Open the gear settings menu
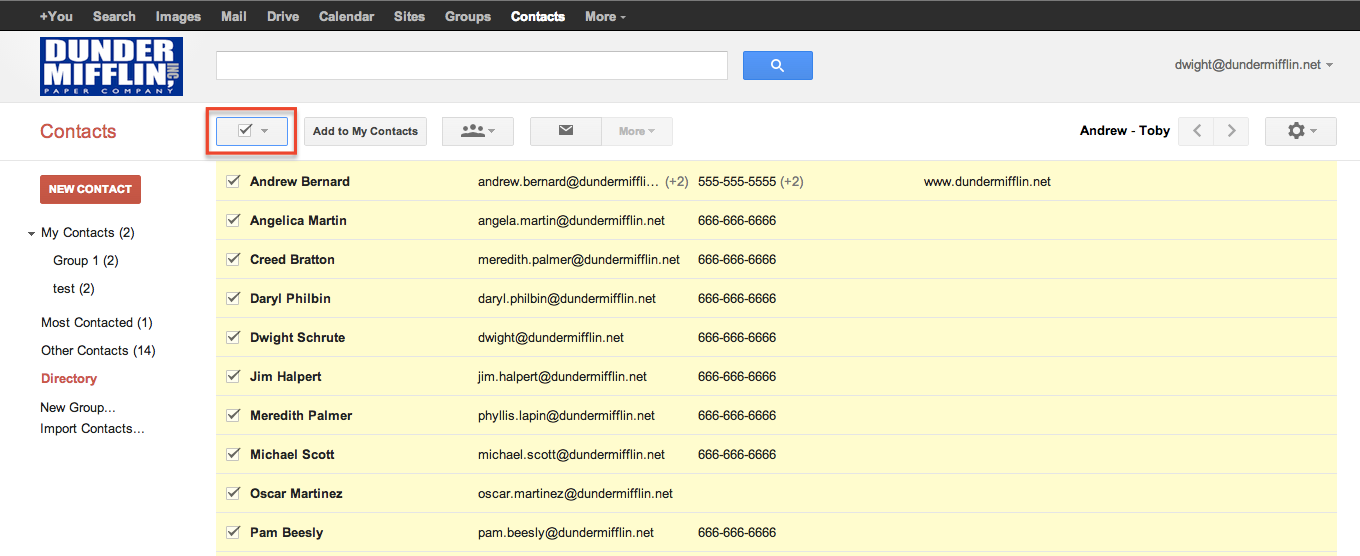Image resolution: width=1360 pixels, height=556 pixels. [1300, 131]
